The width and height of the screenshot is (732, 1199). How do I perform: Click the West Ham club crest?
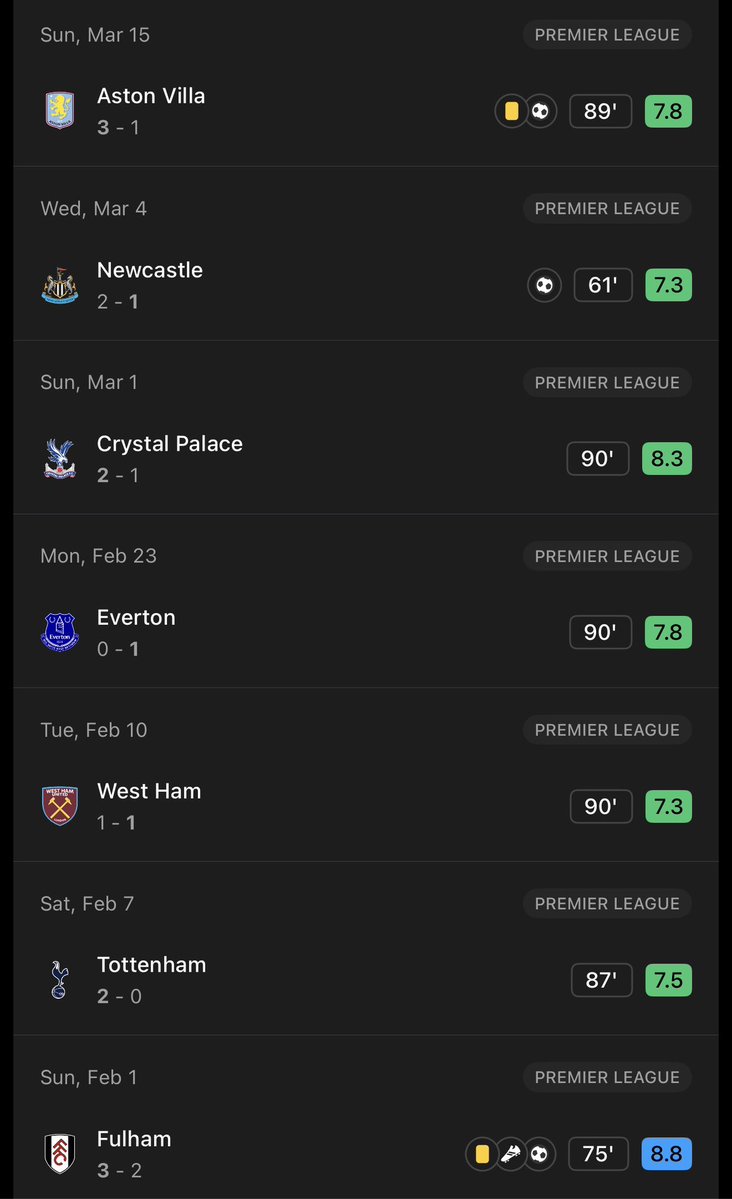pos(60,806)
